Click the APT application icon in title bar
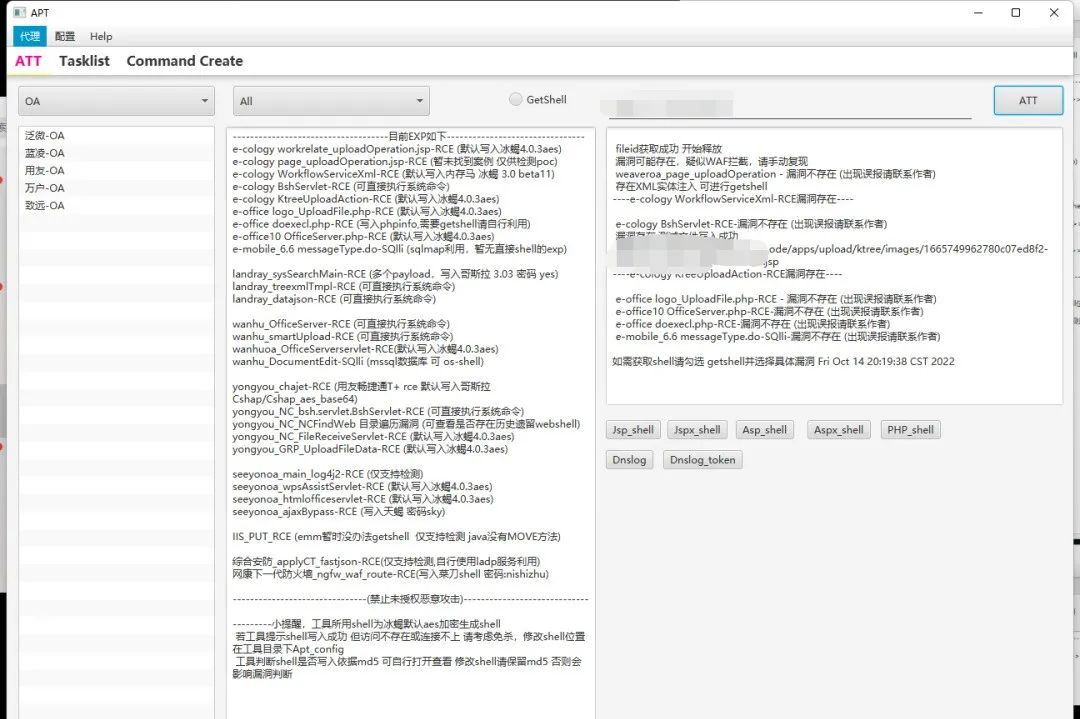 point(19,12)
